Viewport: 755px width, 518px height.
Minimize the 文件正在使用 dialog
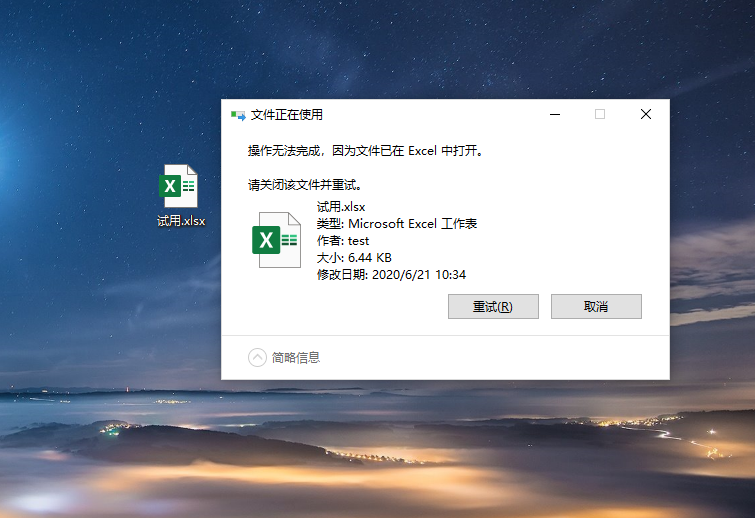[555, 114]
